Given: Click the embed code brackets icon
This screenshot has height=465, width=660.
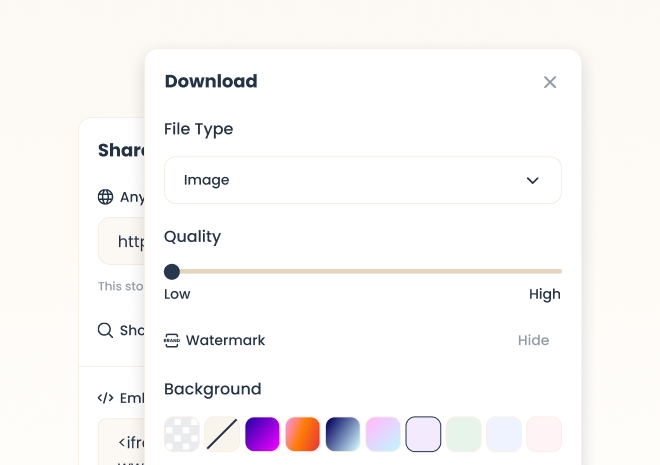Looking at the screenshot, I should 105,398.
